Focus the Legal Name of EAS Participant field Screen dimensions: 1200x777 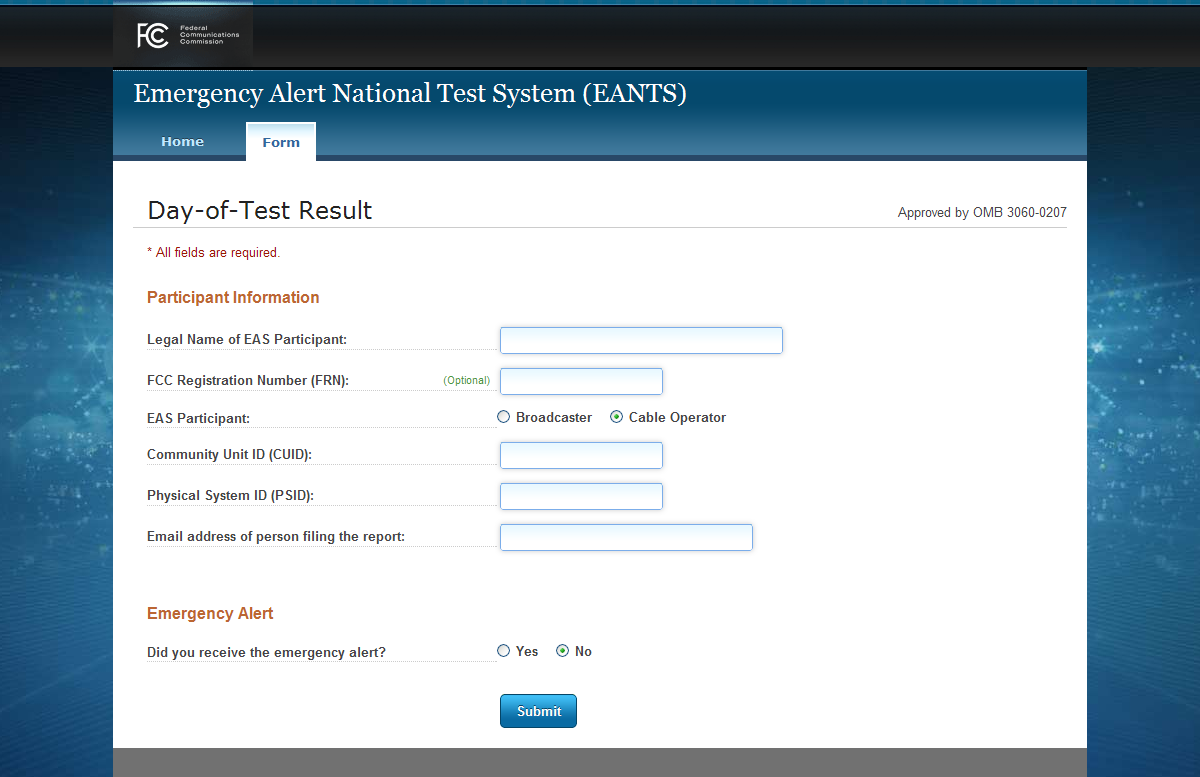coord(641,340)
